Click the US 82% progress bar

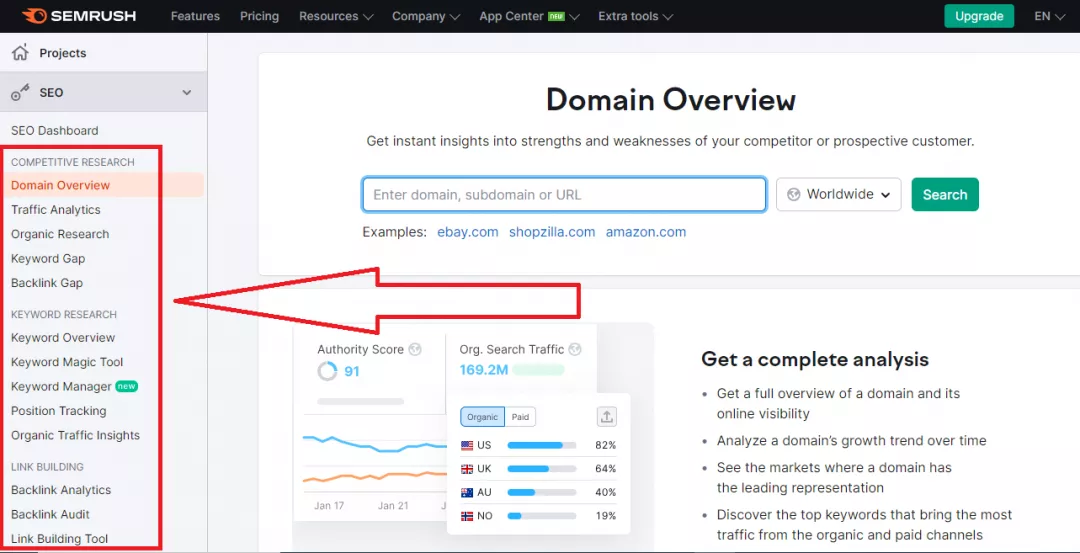pyautogui.click(x=541, y=446)
